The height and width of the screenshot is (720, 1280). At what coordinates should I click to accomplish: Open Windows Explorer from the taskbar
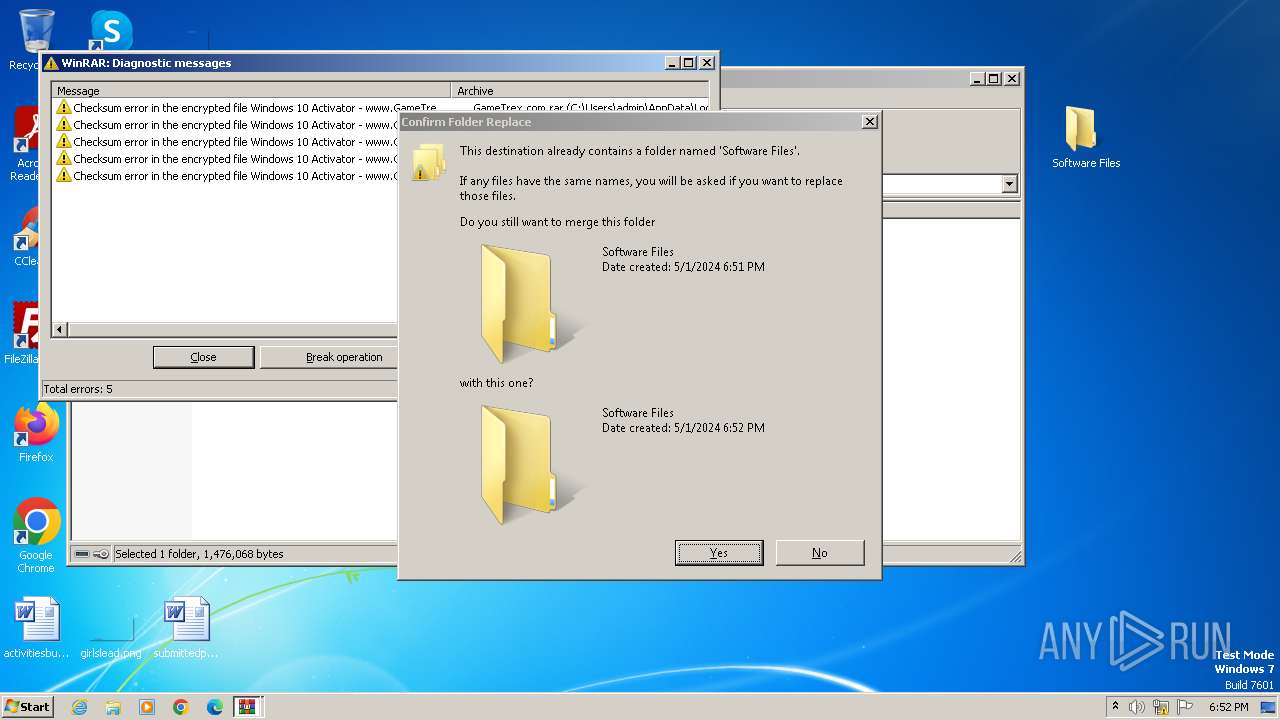tap(113, 707)
